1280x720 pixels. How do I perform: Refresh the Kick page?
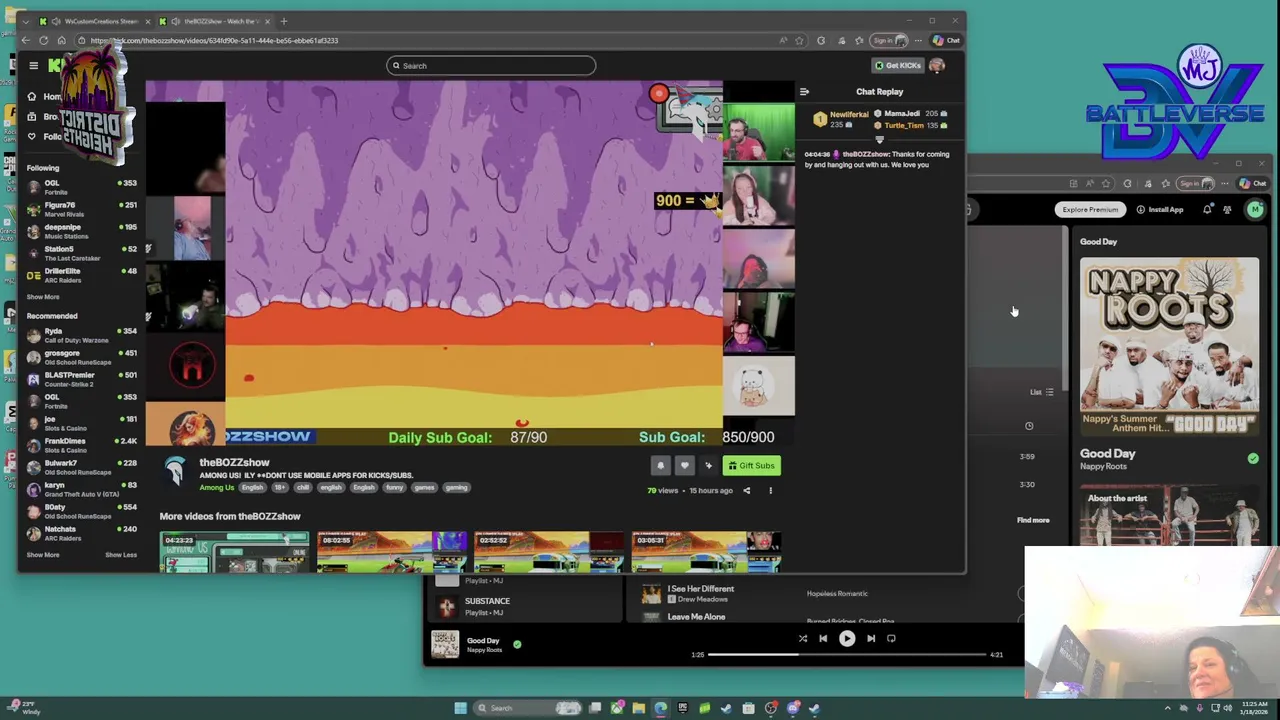pos(43,41)
